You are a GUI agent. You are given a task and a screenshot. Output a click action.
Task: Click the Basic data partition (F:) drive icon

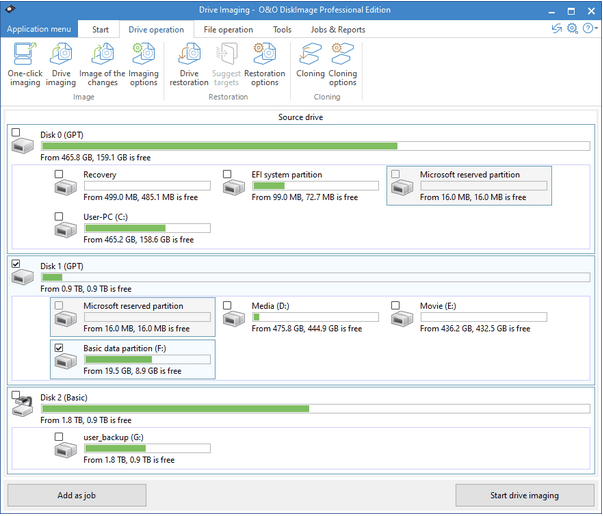click(65, 361)
